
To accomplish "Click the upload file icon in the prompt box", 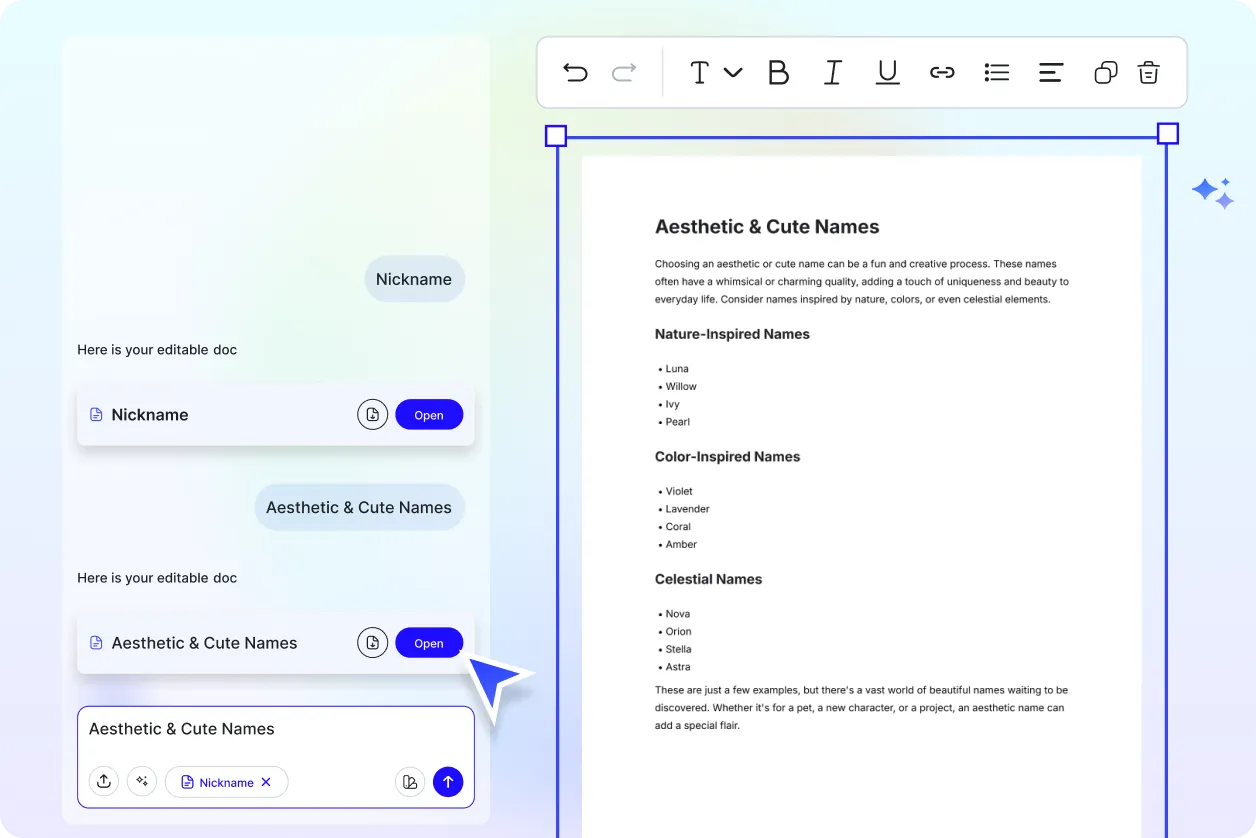I will point(104,782).
